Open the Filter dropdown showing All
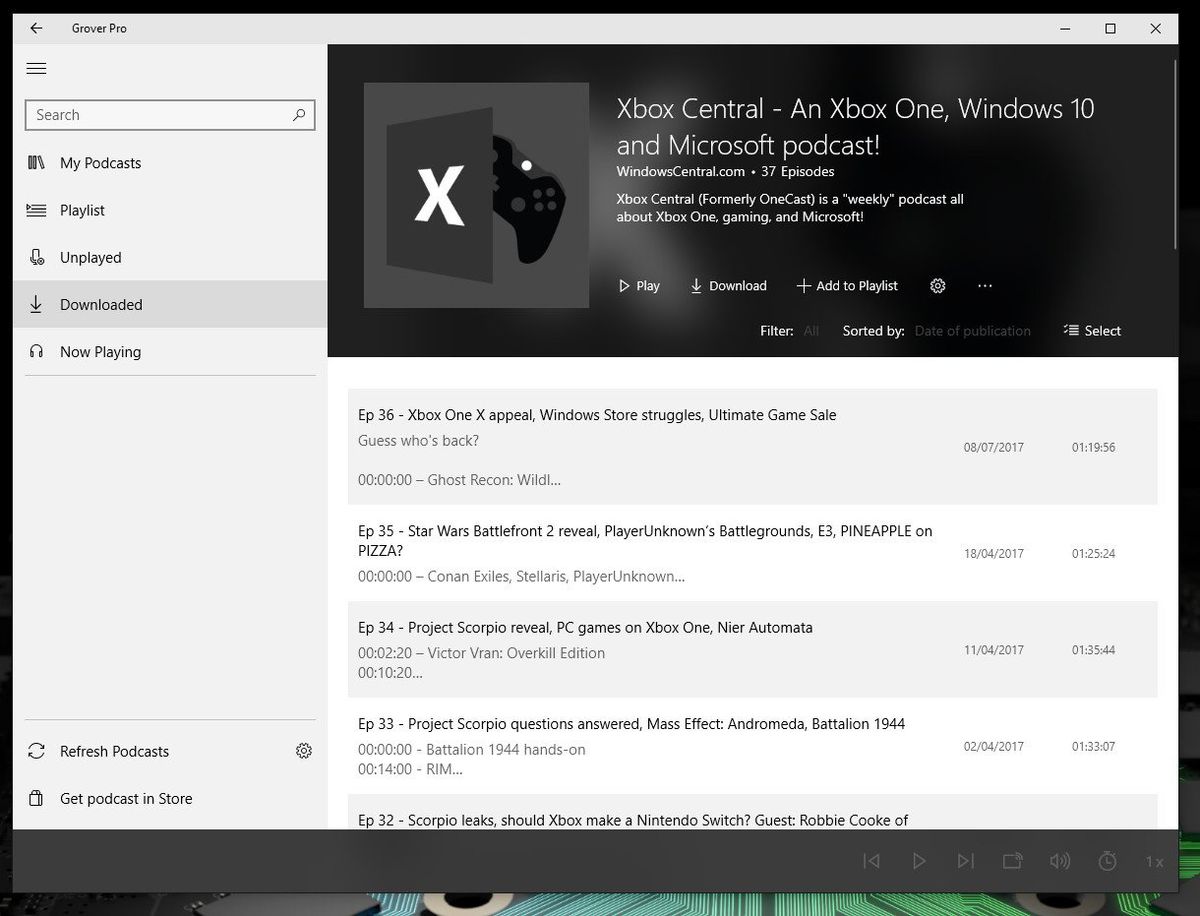The height and width of the screenshot is (916, 1200). coord(810,330)
